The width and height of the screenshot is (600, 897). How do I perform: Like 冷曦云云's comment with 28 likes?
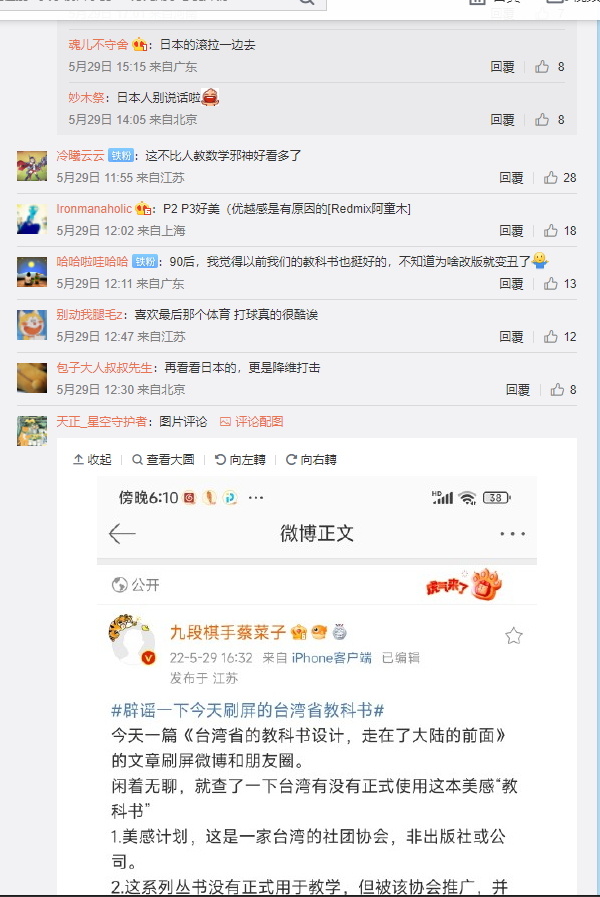coord(551,177)
